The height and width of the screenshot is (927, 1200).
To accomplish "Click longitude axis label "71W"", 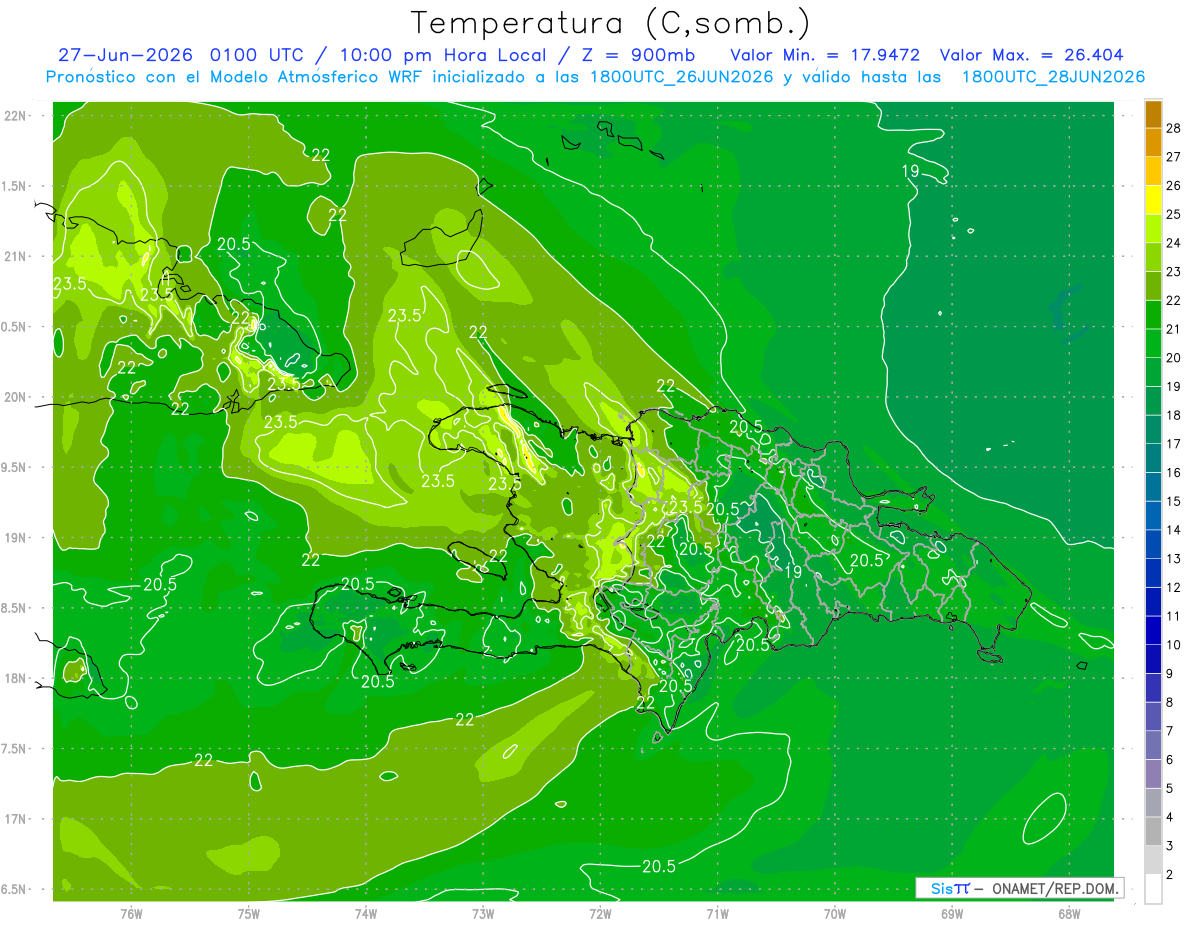I will (717, 913).
